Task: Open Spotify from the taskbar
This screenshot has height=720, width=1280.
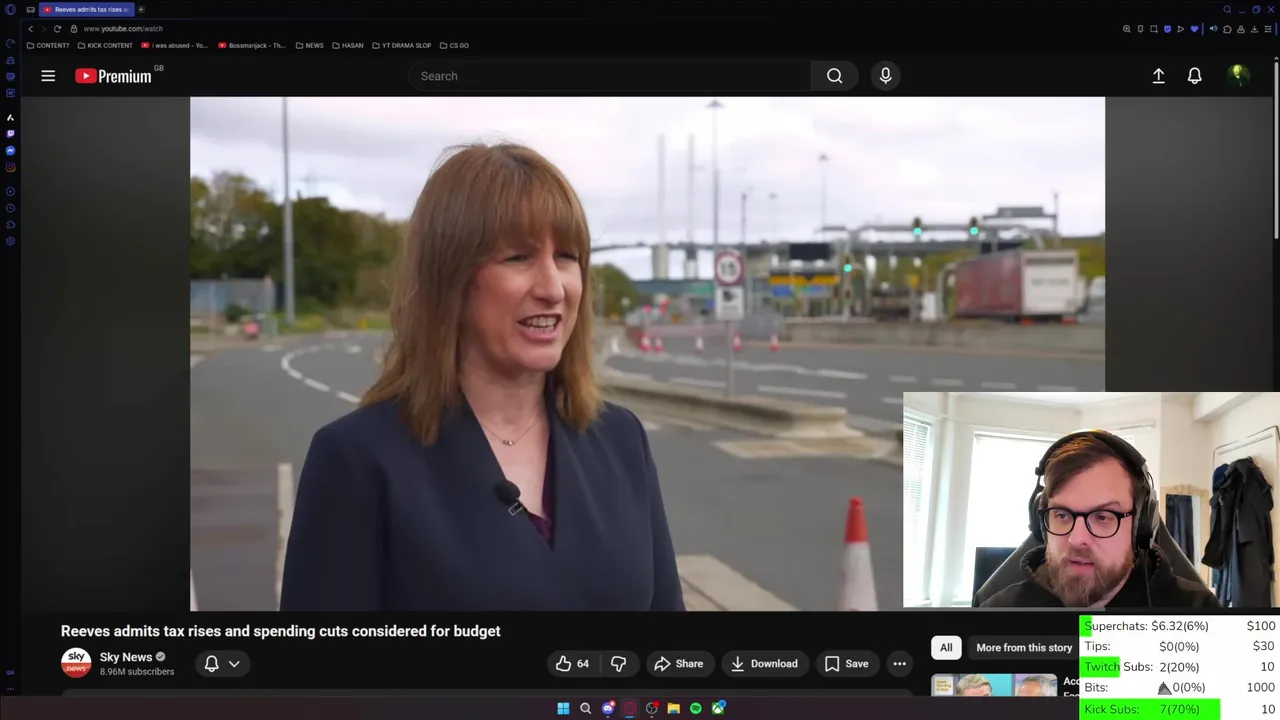Action: tap(696, 708)
